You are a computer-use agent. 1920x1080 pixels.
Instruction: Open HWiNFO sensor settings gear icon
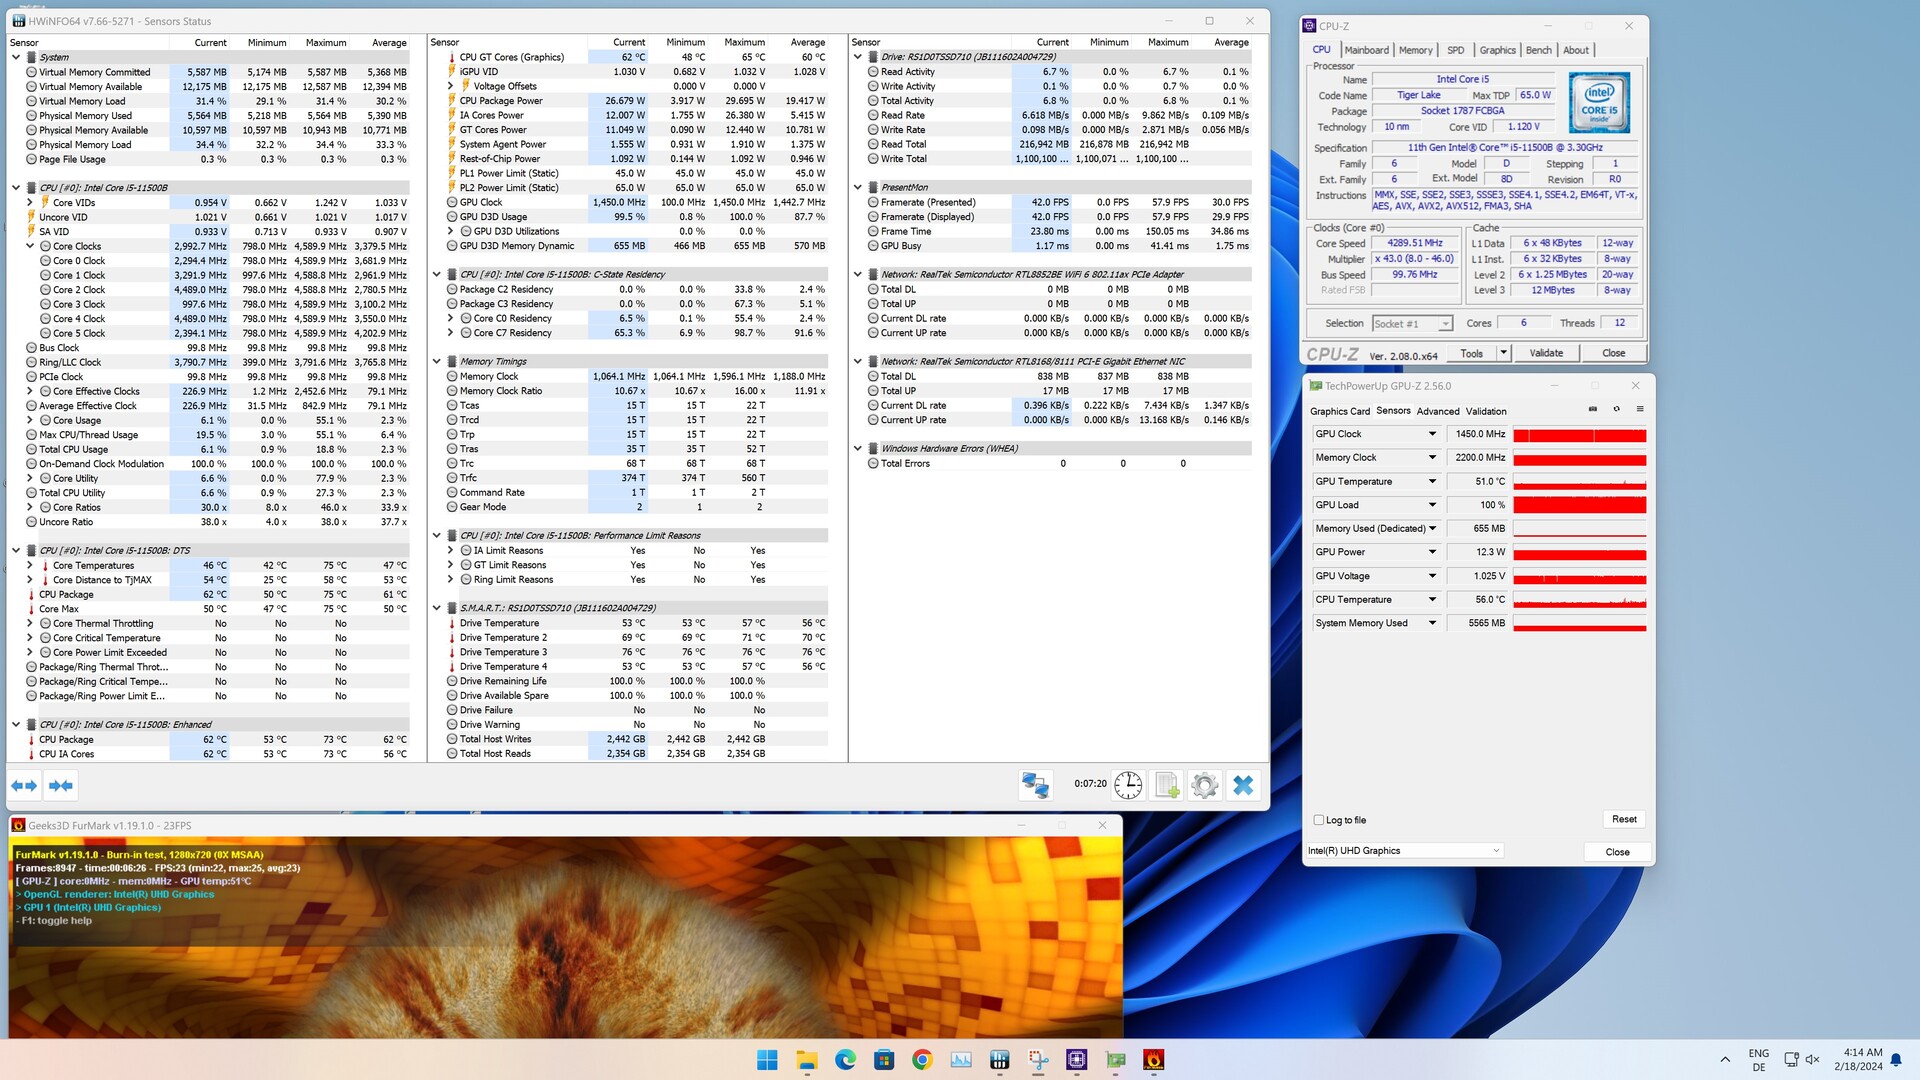[x=1204, y=786]
